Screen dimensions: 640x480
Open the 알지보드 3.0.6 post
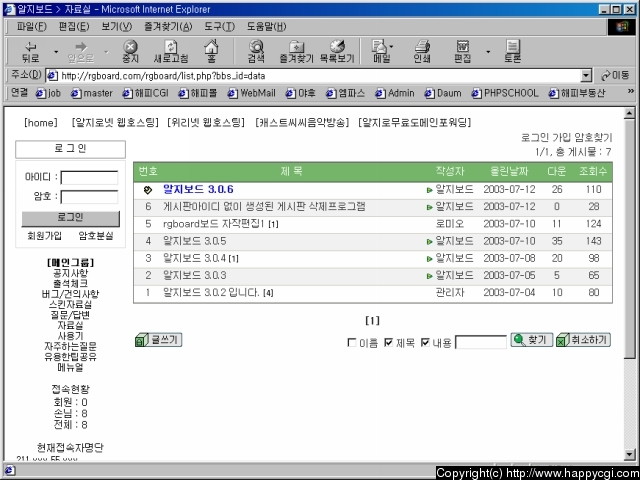(198, 189)
